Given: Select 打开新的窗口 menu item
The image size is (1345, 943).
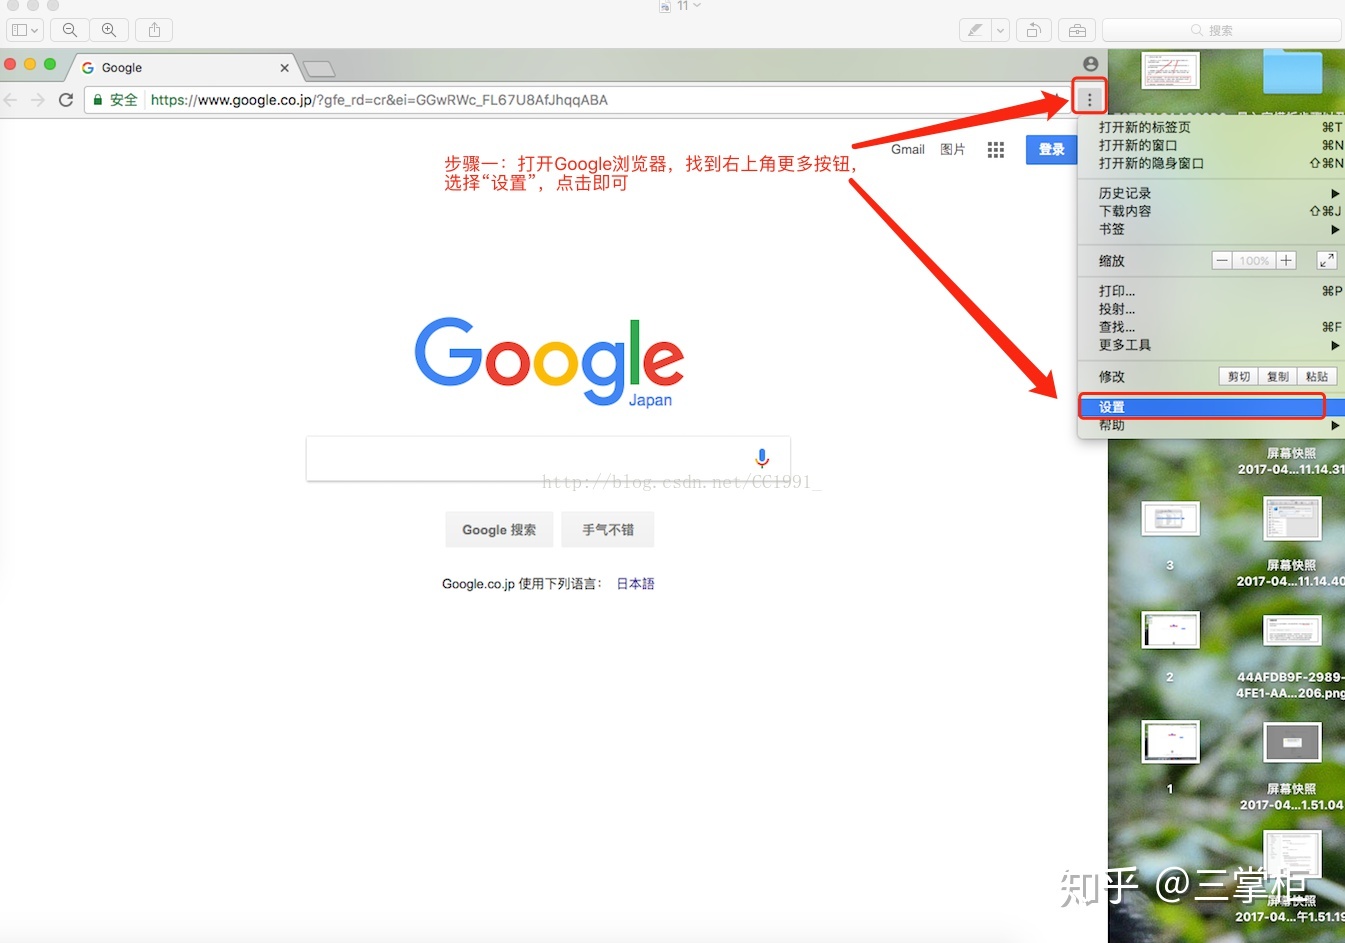Looking at the screenshot, I should pos(1212,145).
